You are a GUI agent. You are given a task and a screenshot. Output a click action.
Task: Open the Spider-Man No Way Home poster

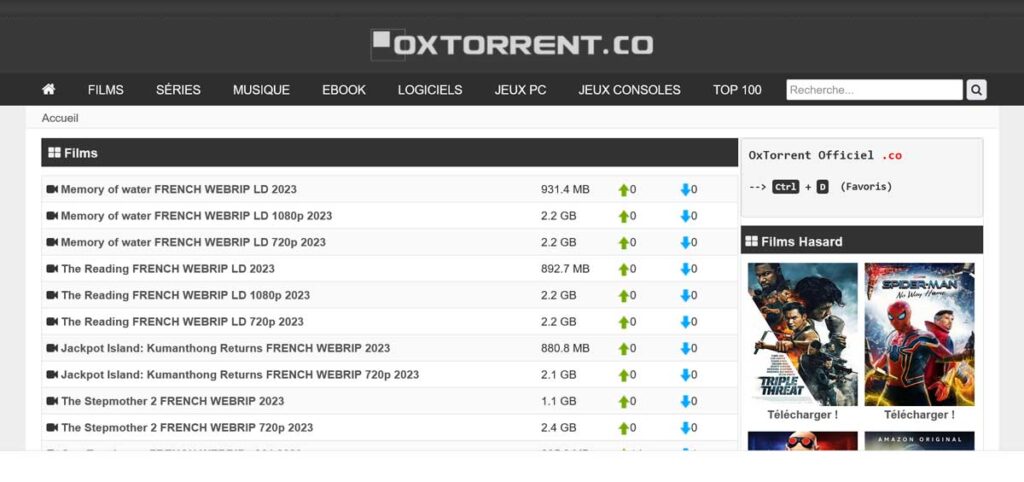[920, 334]
